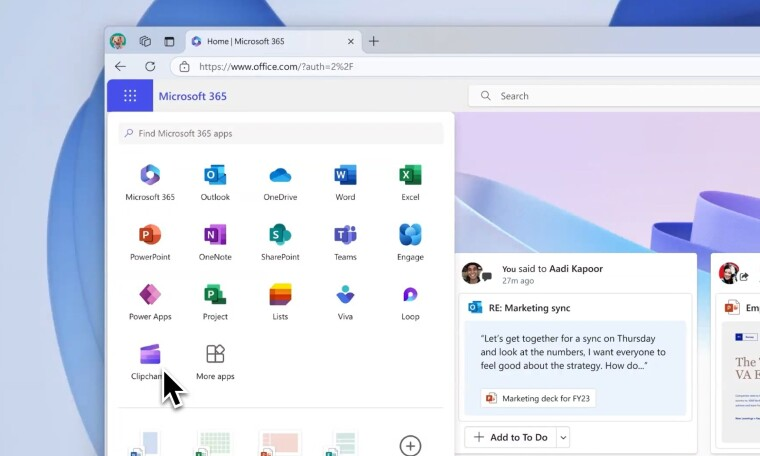Click the Find Microsoft 365 apps field
Viewport: 760px width, 456px height.
click(281, 133)
